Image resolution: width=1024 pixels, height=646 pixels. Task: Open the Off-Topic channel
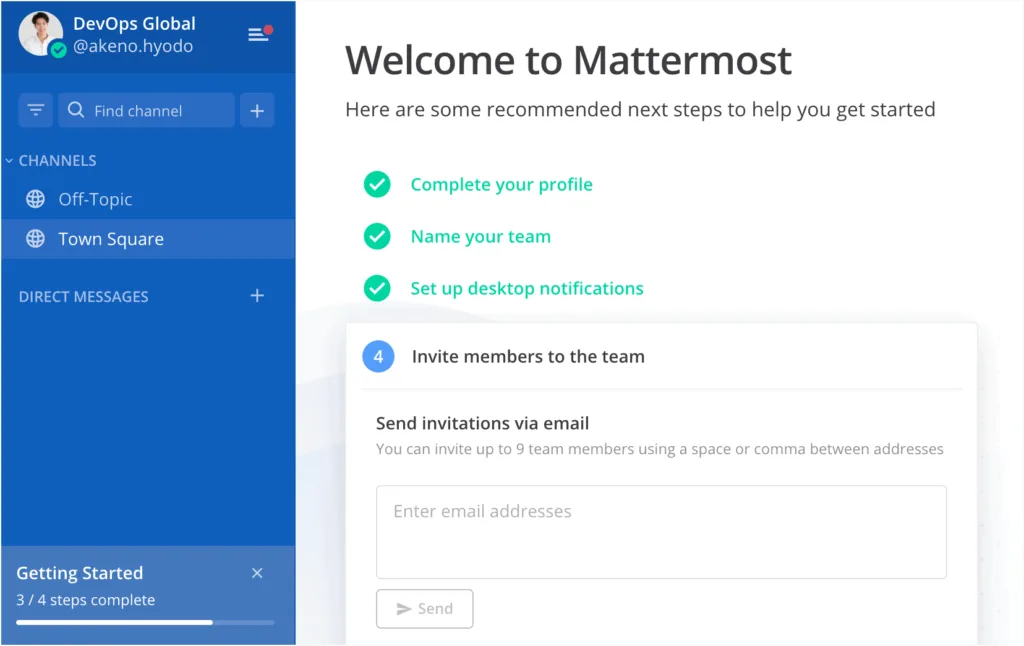coord(148,199)
